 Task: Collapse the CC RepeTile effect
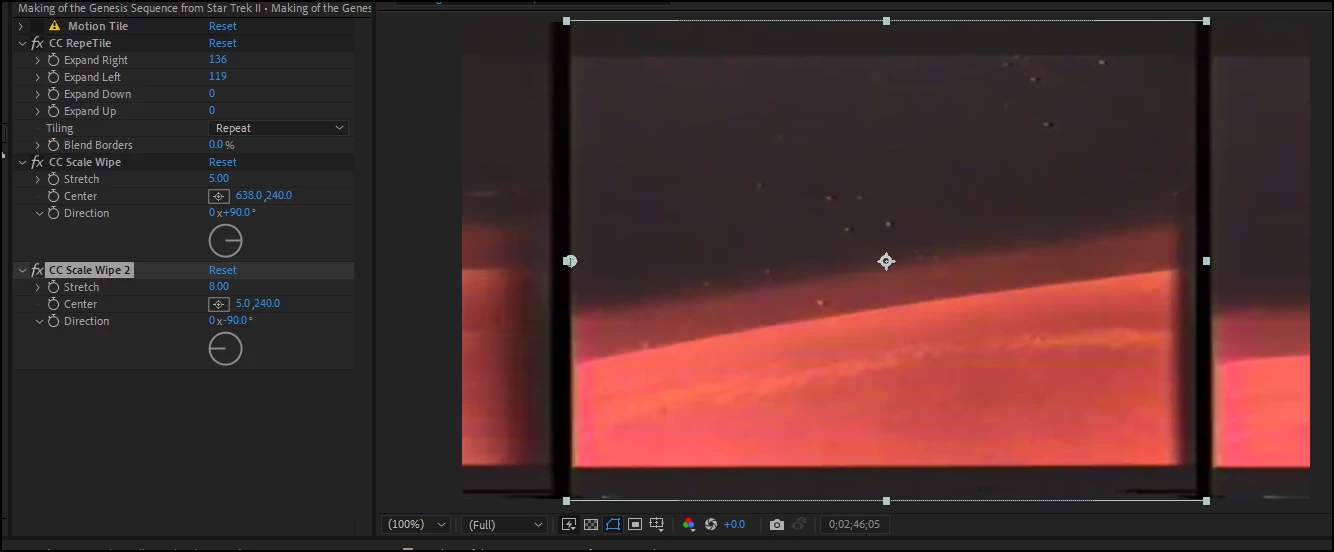(x=22, y=43)
